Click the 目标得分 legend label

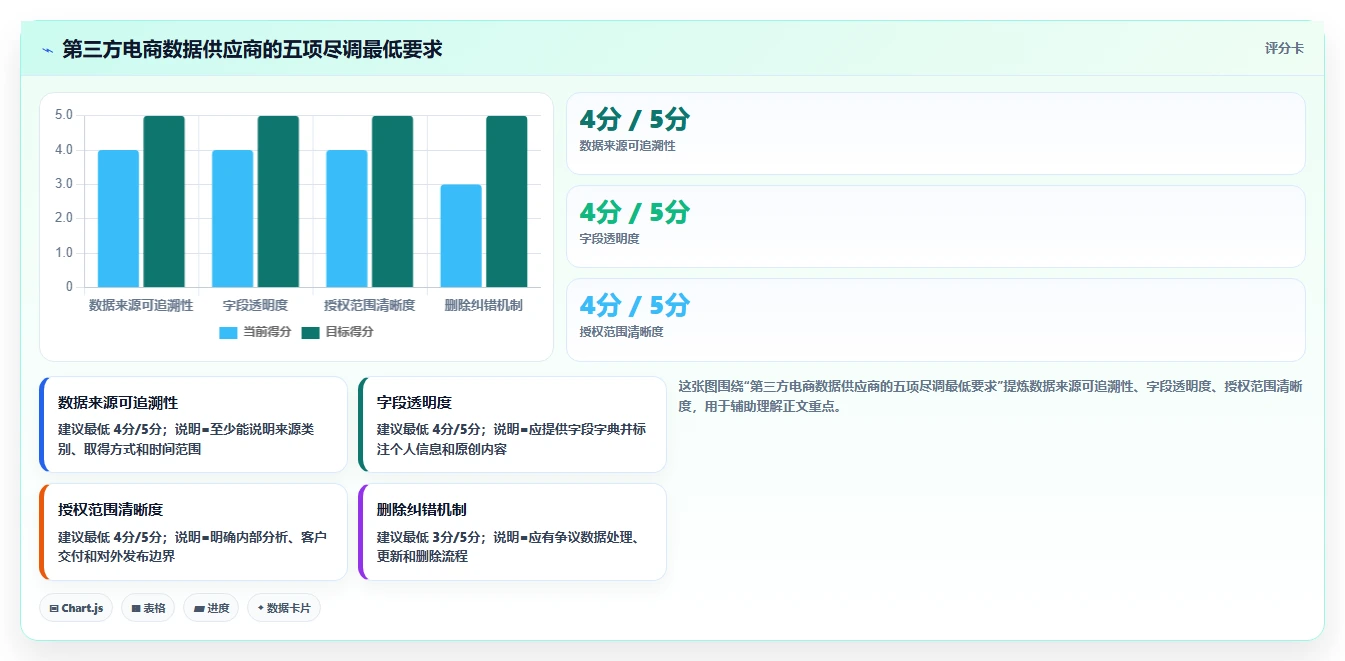tap(349, 333)
